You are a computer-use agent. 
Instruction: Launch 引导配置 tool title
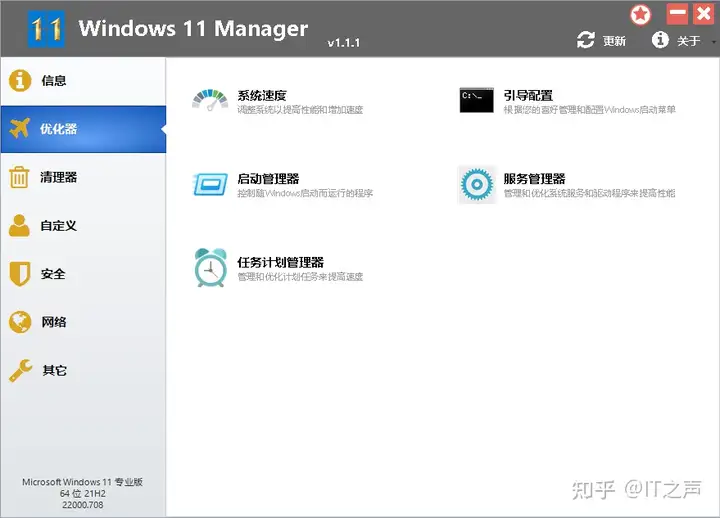(x=528, y=96)
